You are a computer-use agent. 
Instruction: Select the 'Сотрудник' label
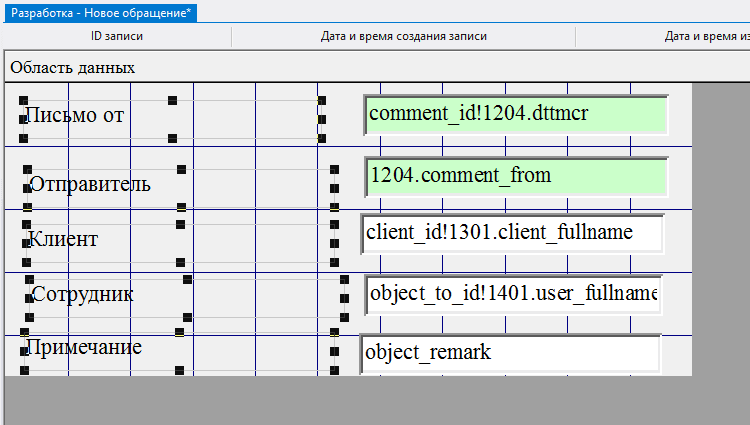point(83,294)
